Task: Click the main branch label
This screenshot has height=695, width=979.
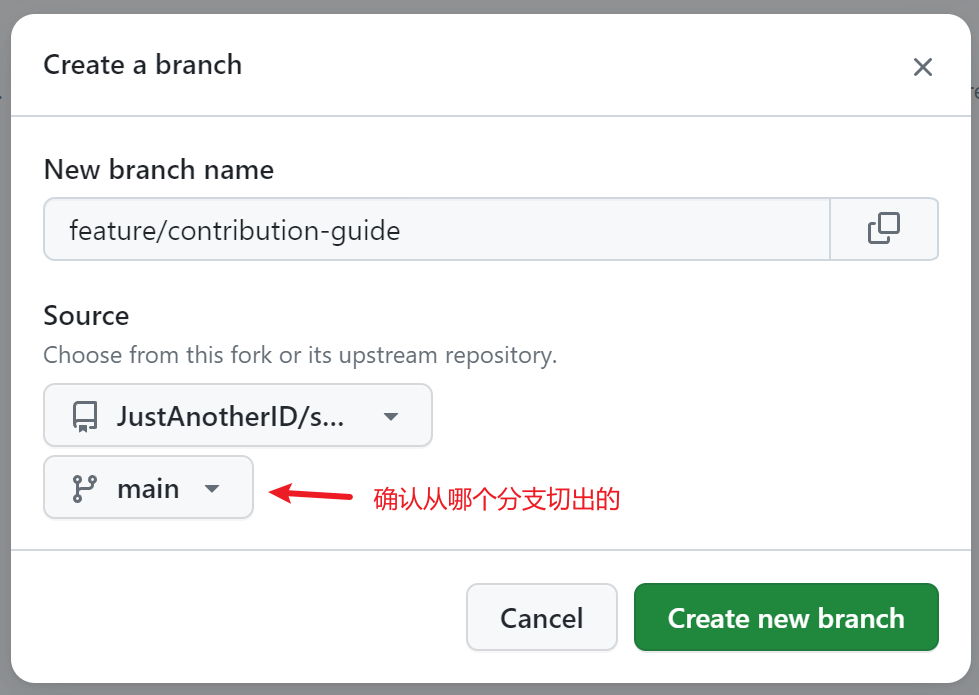Action: pos(148,489)
